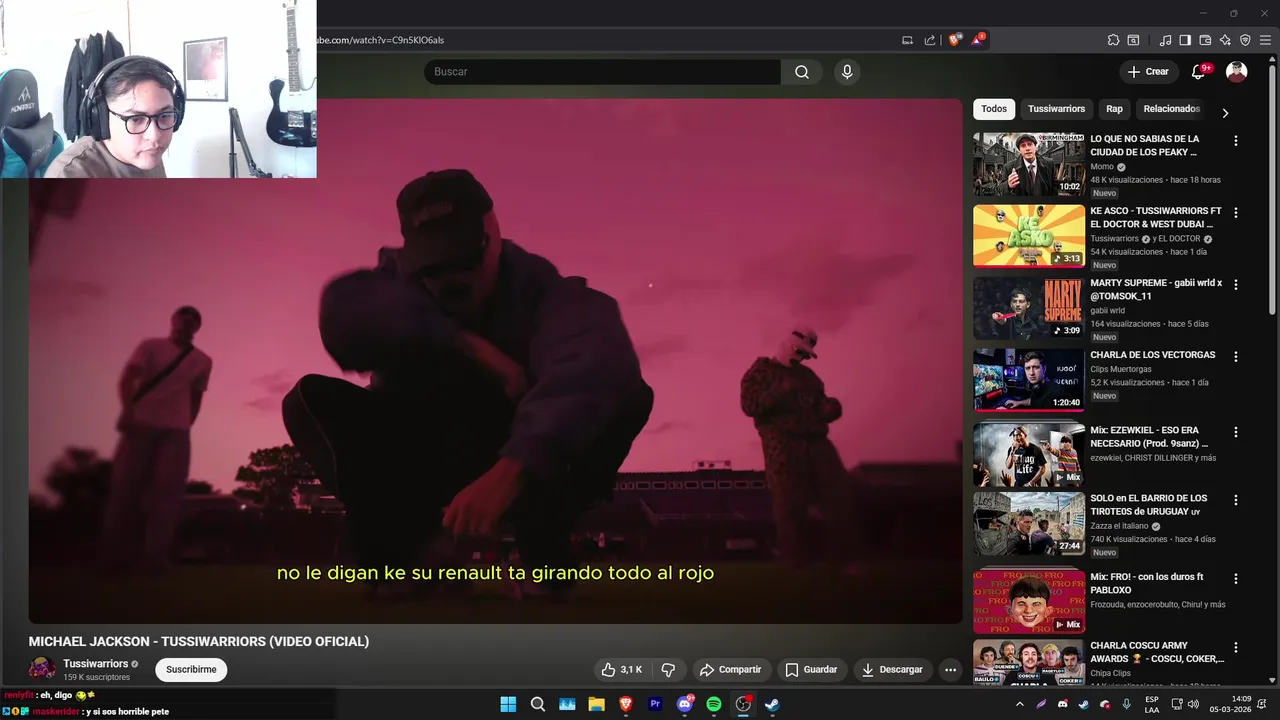Open options for SOLO en EL BARRIO video
The height and width of the screenshot is (720, 1280).
tap(1236, 500)
